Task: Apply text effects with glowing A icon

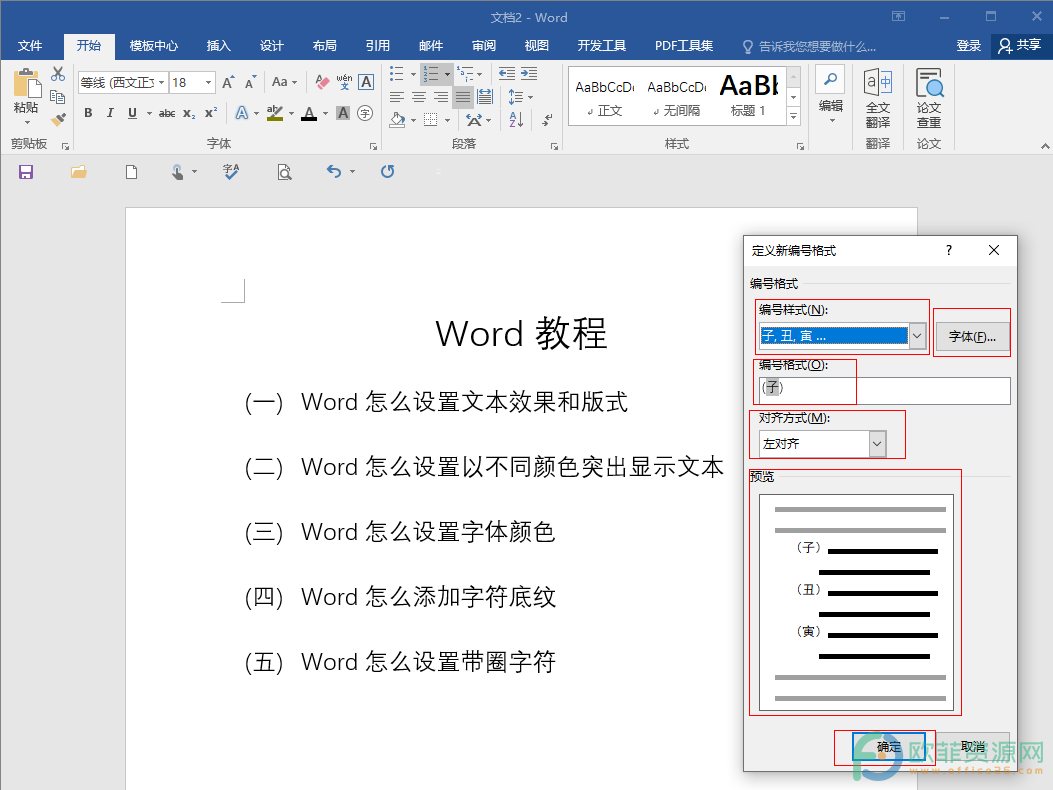Action: coord(242,113)
